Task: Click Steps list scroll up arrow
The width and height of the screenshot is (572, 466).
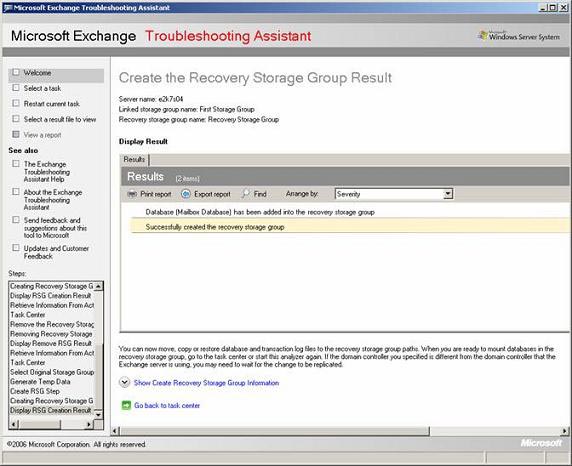Action: [x=98, y=286]
